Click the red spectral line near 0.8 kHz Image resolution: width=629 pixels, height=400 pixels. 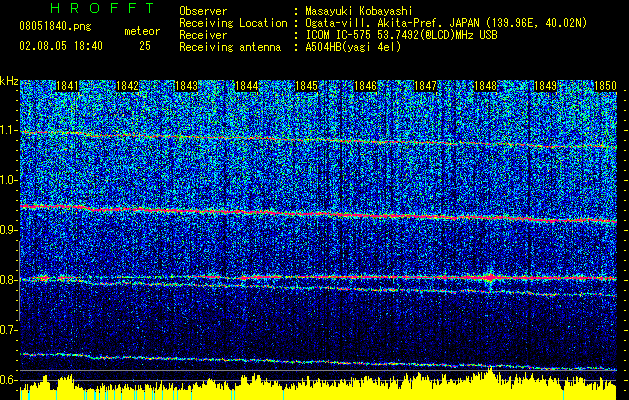[x=300, y=277]
